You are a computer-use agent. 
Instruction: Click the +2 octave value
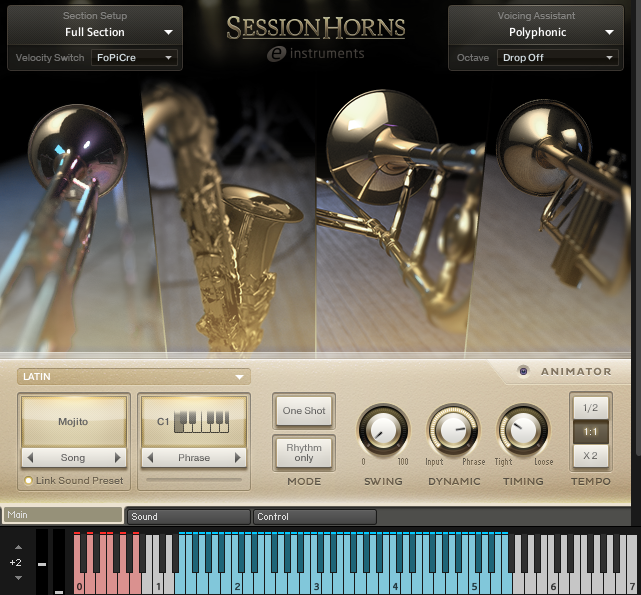coord(16,563)
